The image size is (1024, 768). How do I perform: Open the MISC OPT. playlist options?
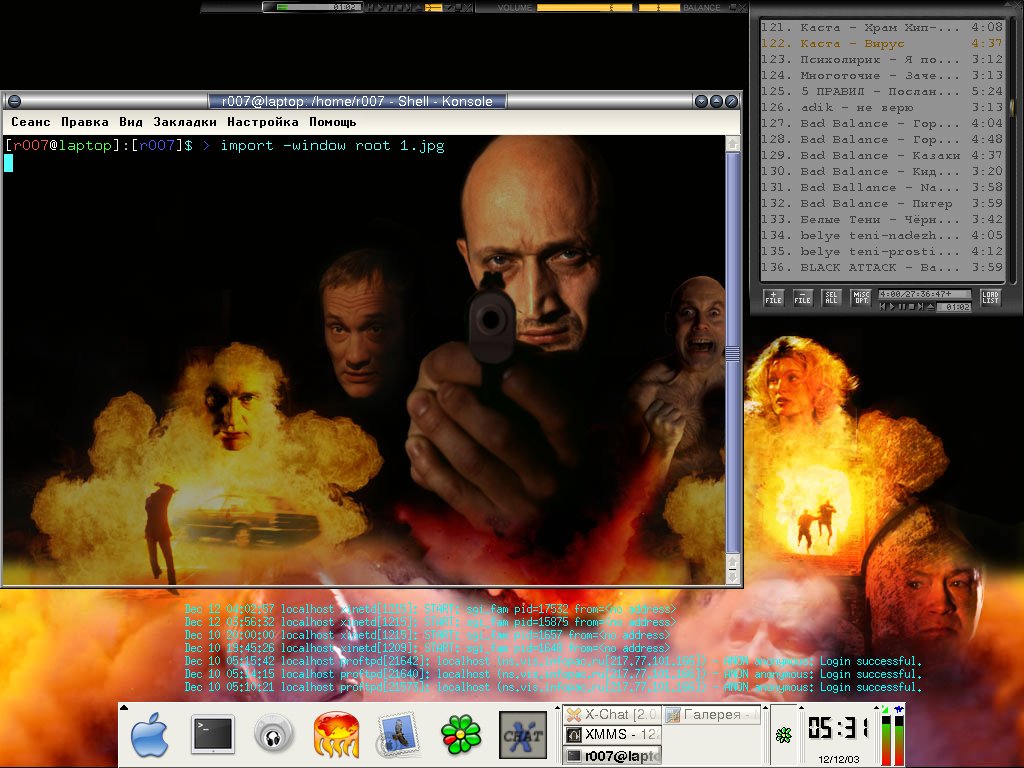[x=861, y=297]
